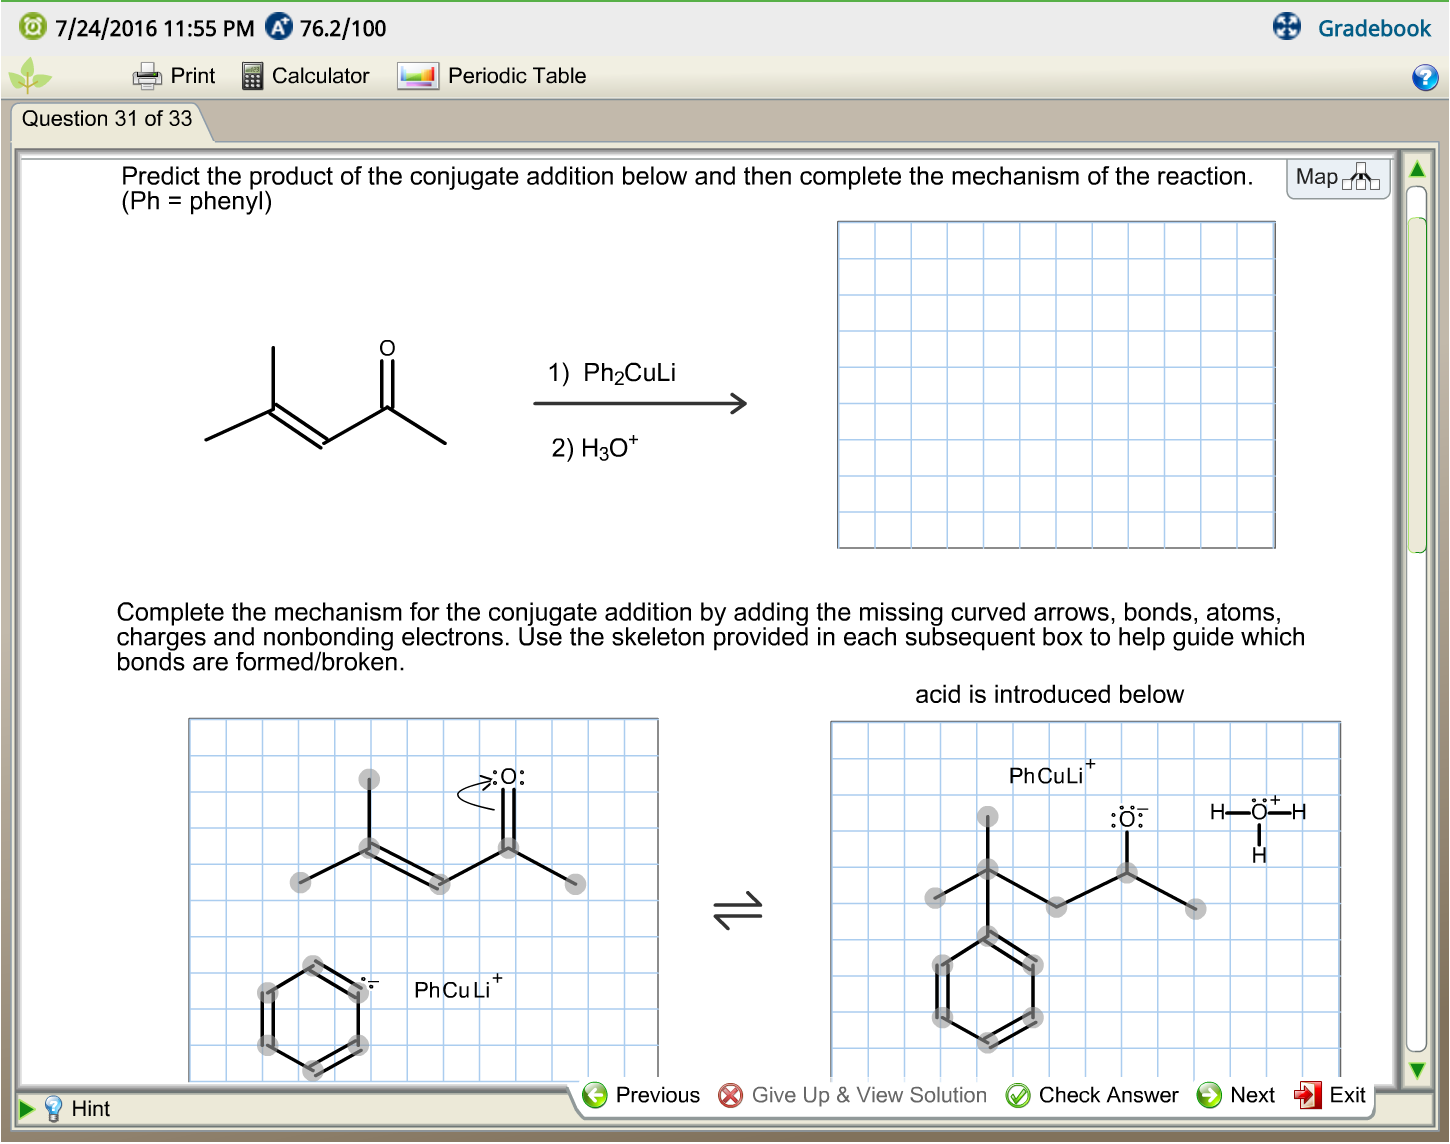
Task: Open the Gradebook page
Action: click(x=1374, y=28)
